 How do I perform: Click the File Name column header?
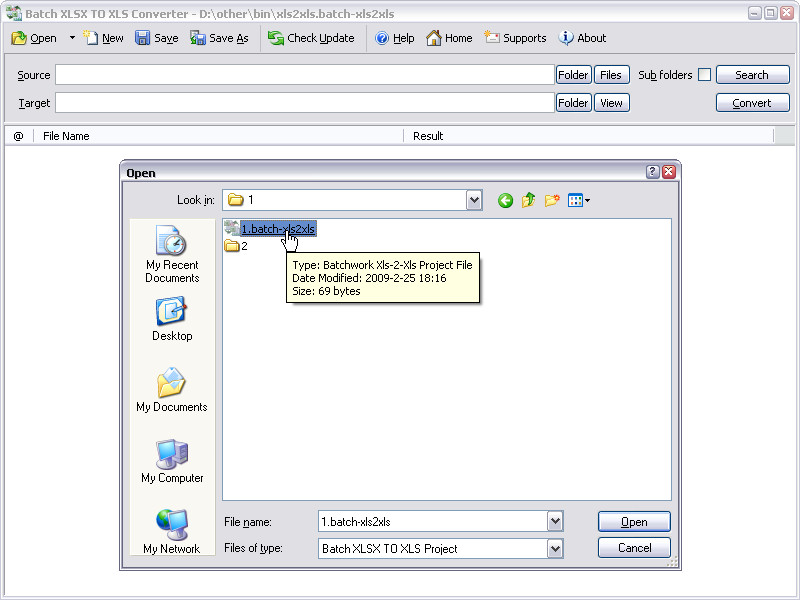coord(218,136)
